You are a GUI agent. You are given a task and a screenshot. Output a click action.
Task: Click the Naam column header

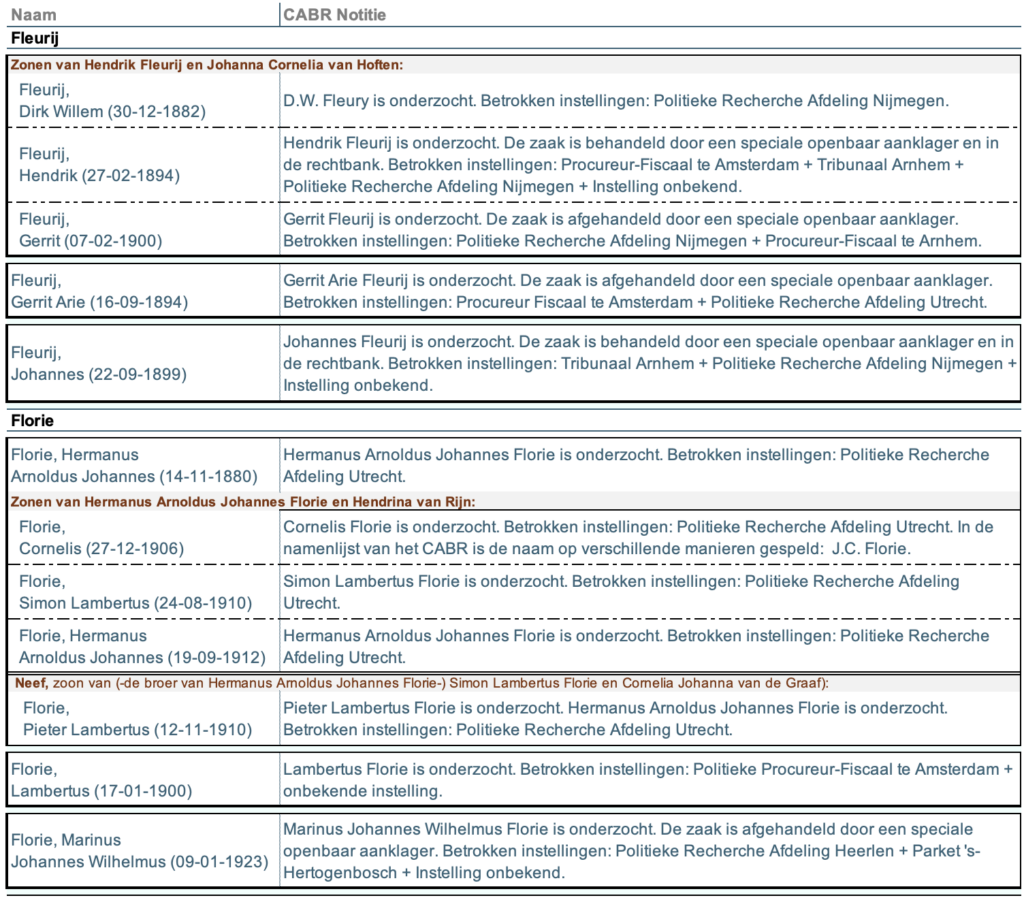point(33,15)
